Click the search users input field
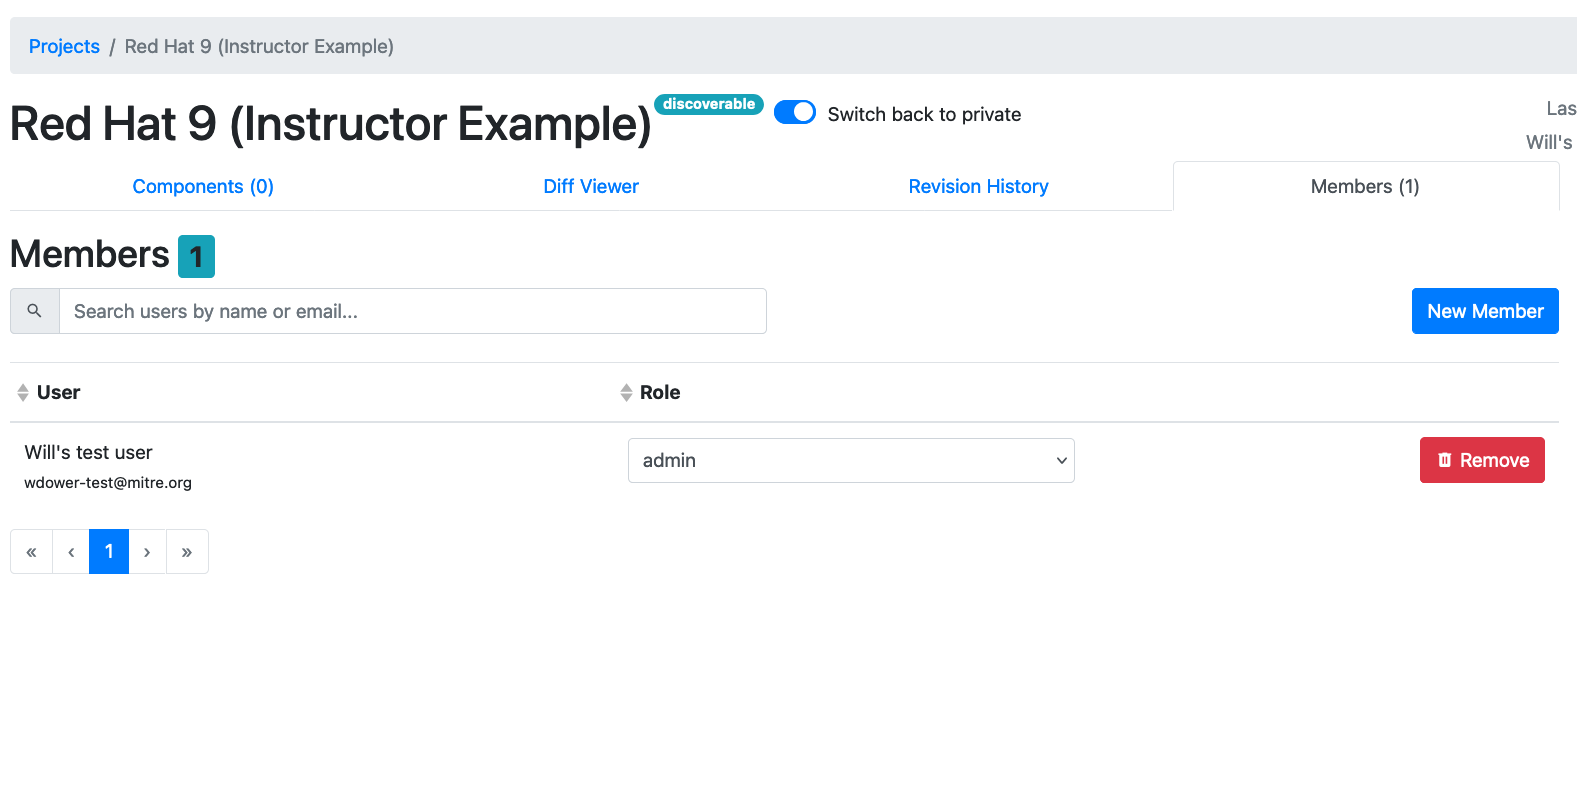The height and width of the screenshot is (790, 1578). click(413, 311)
